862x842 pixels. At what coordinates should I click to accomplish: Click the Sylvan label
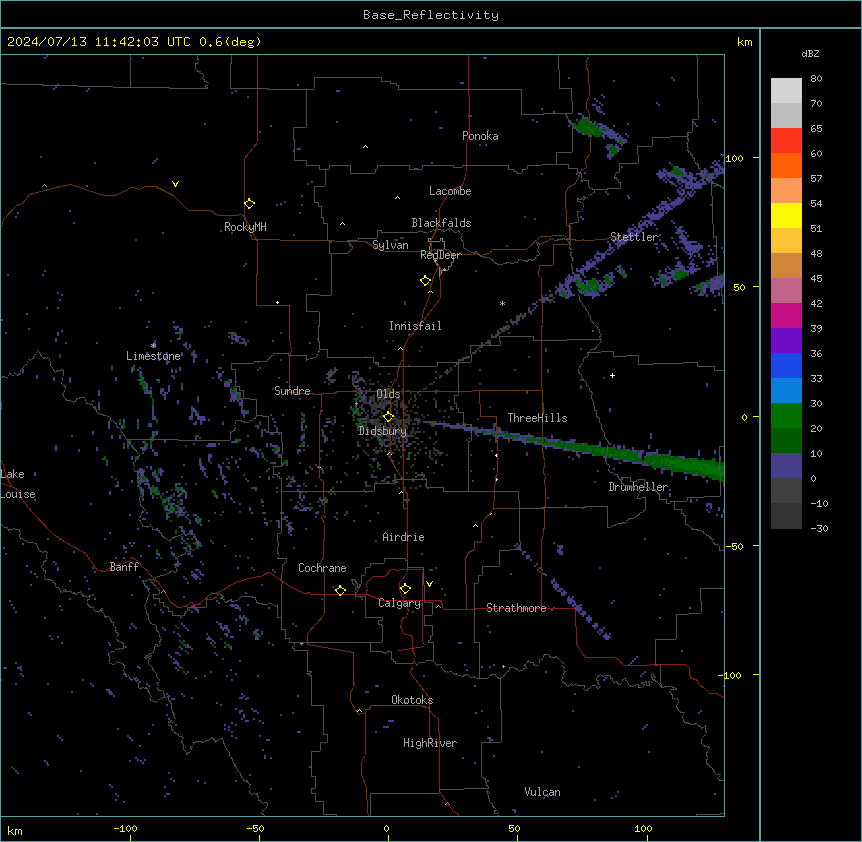coord(390,245)
